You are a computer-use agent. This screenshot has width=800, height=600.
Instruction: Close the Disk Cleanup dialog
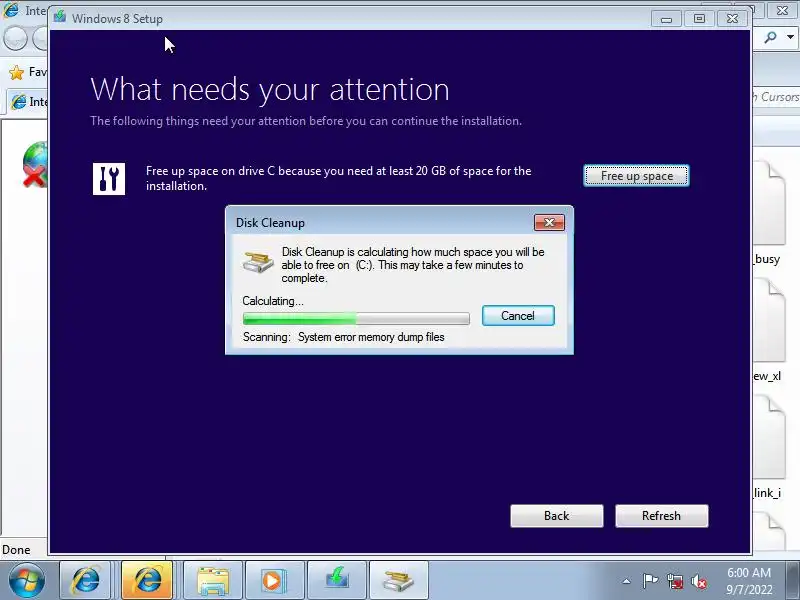point(549,222)
